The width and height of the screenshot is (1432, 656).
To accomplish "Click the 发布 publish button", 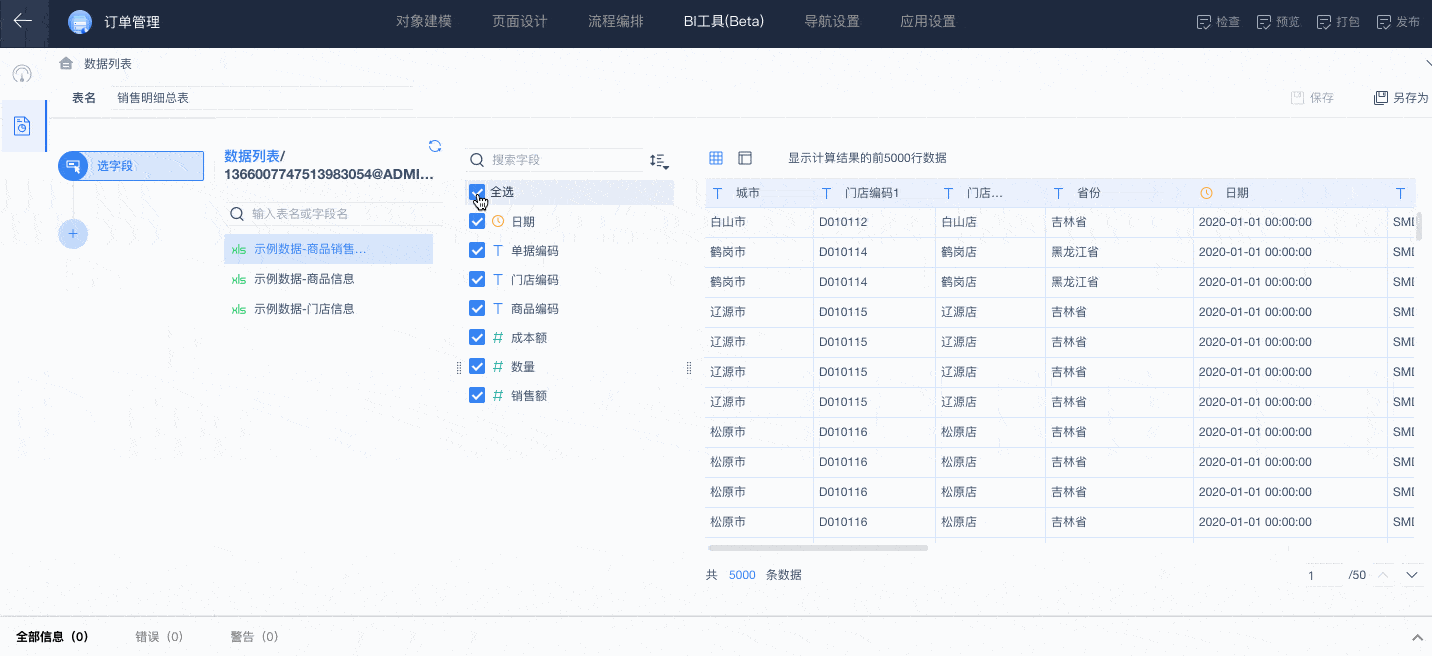I will [1398, 21].
